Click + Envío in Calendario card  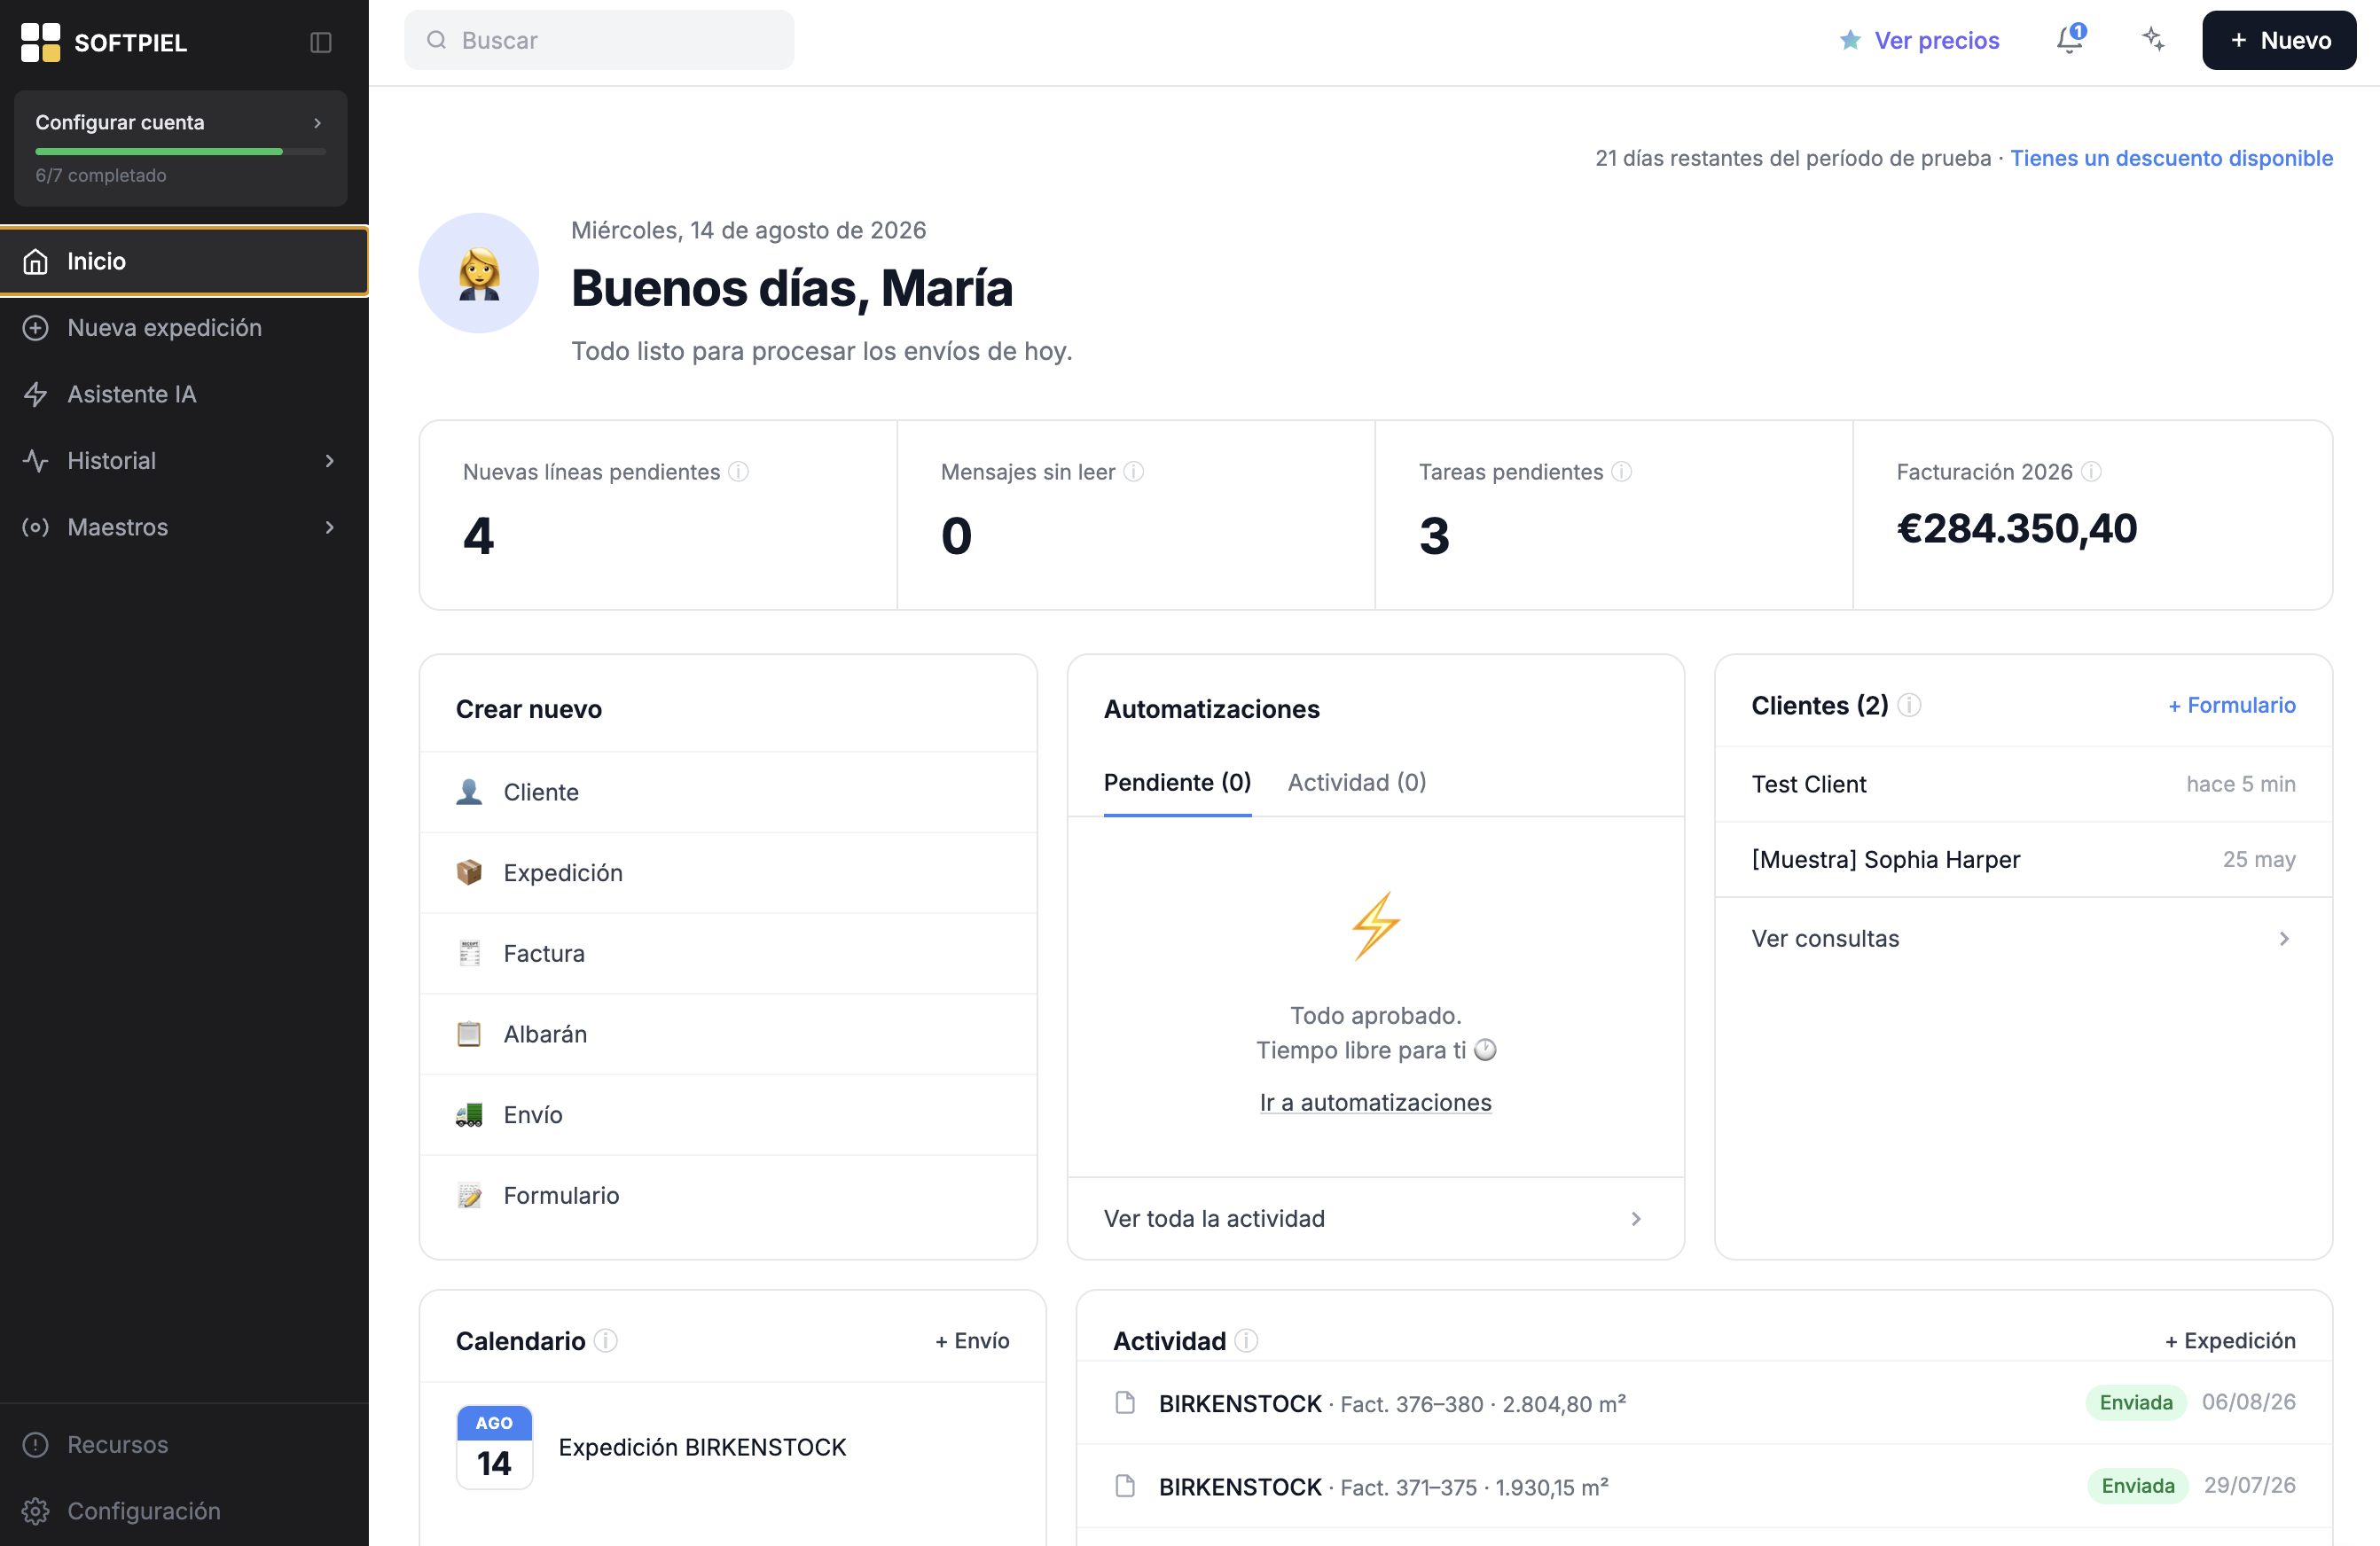click(972, 1340)
